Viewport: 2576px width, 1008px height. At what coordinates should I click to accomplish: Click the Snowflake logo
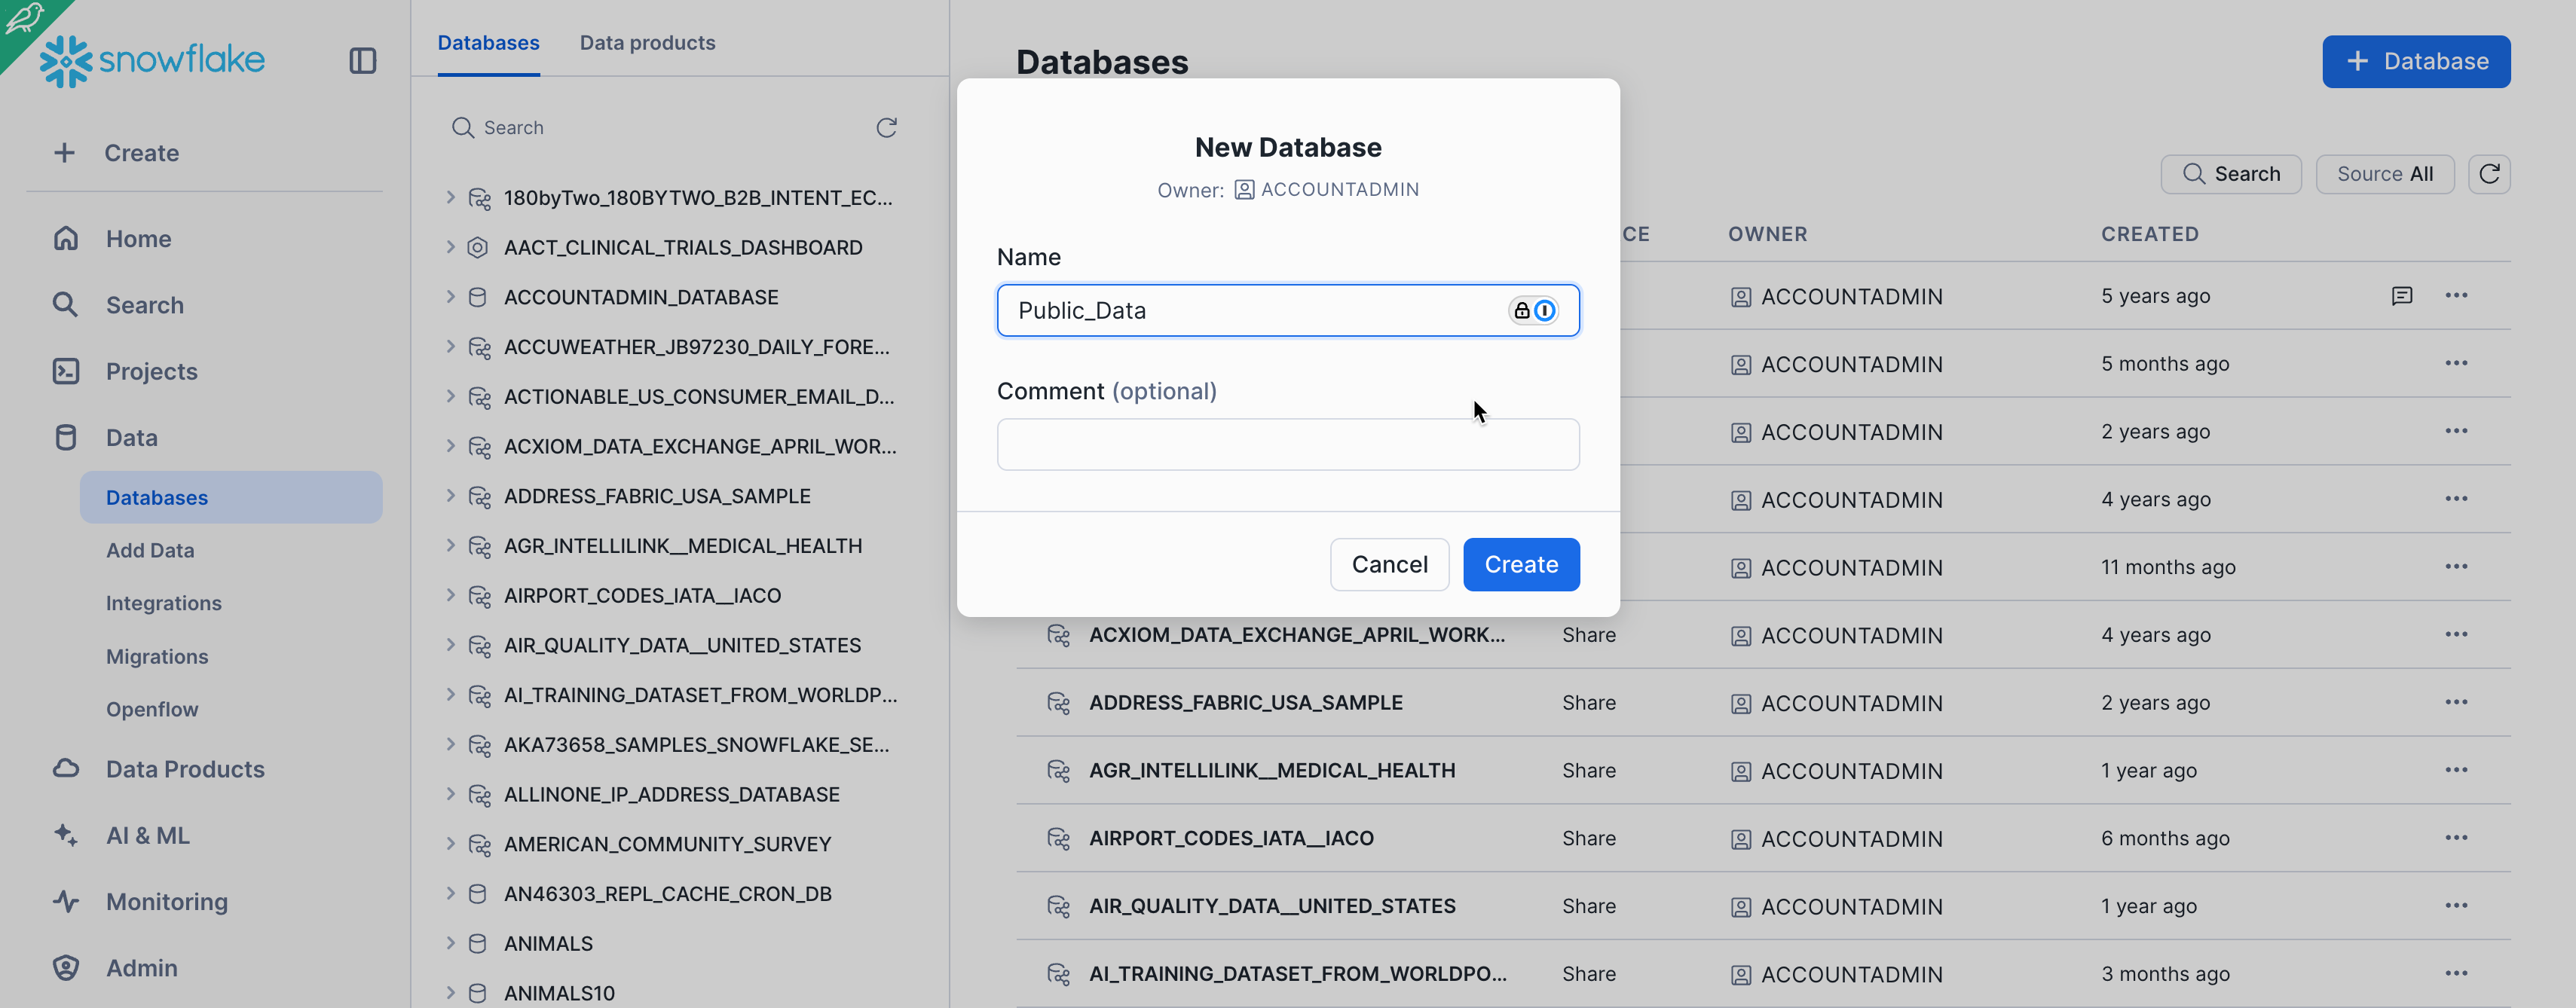(152, 60)
